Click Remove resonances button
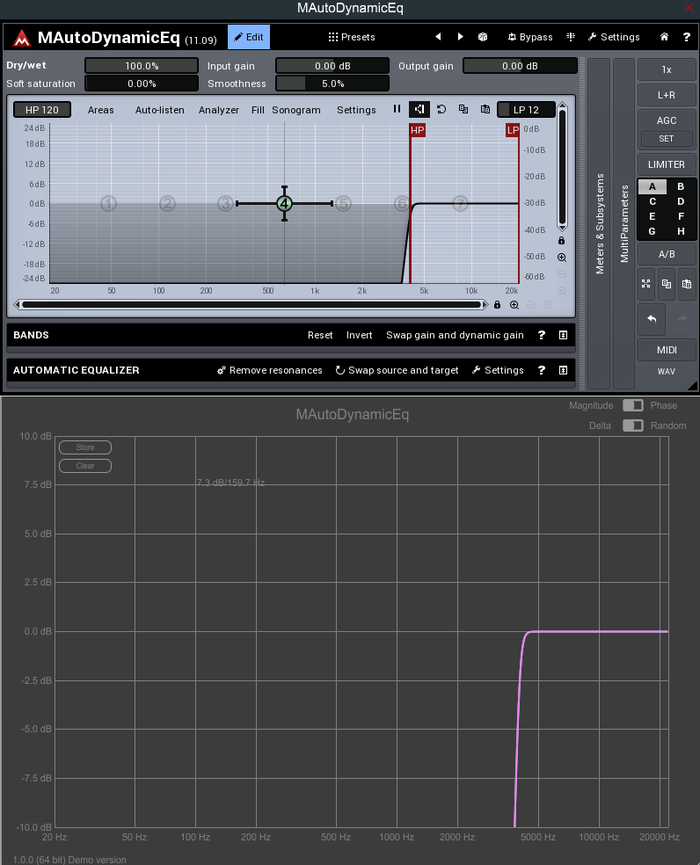 coord(269,370)
